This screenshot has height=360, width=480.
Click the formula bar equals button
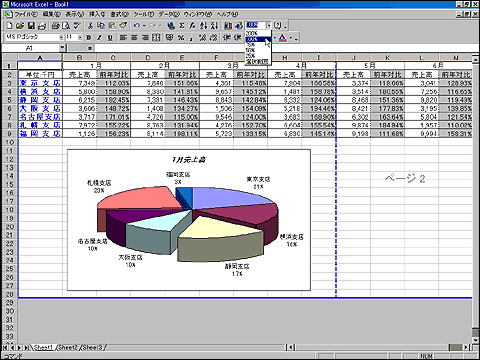point(90,48)
